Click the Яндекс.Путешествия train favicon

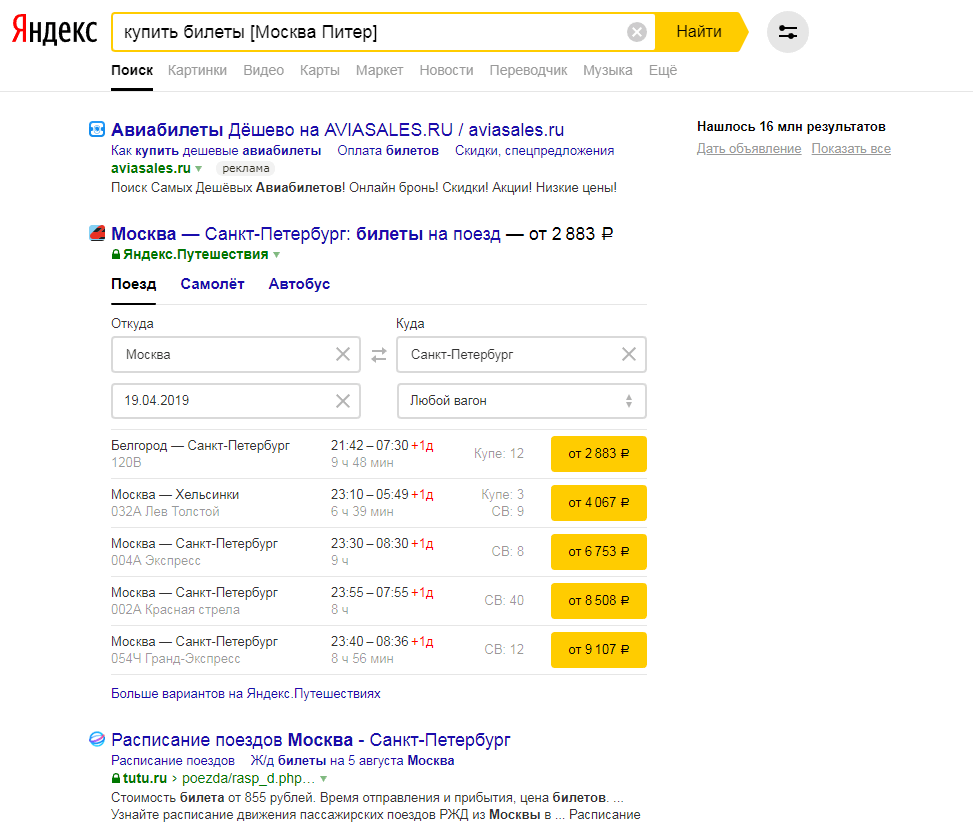(x=97, y=233)
